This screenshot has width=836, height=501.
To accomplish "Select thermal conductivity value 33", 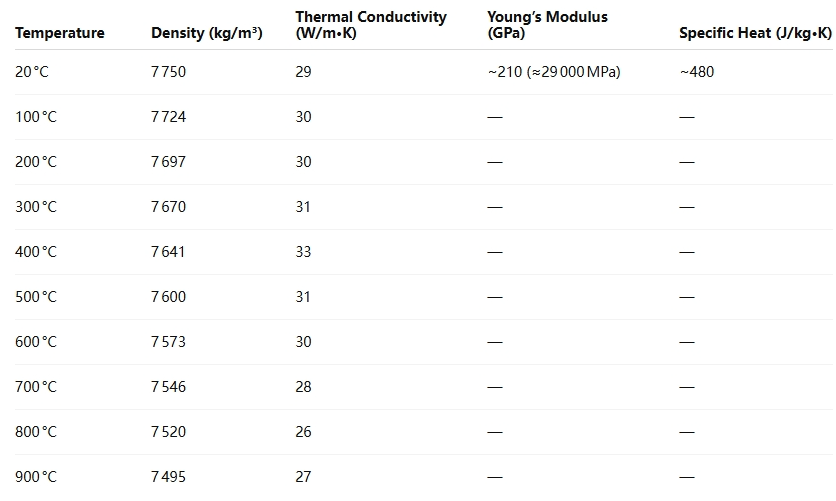I will tap(303, 252).
